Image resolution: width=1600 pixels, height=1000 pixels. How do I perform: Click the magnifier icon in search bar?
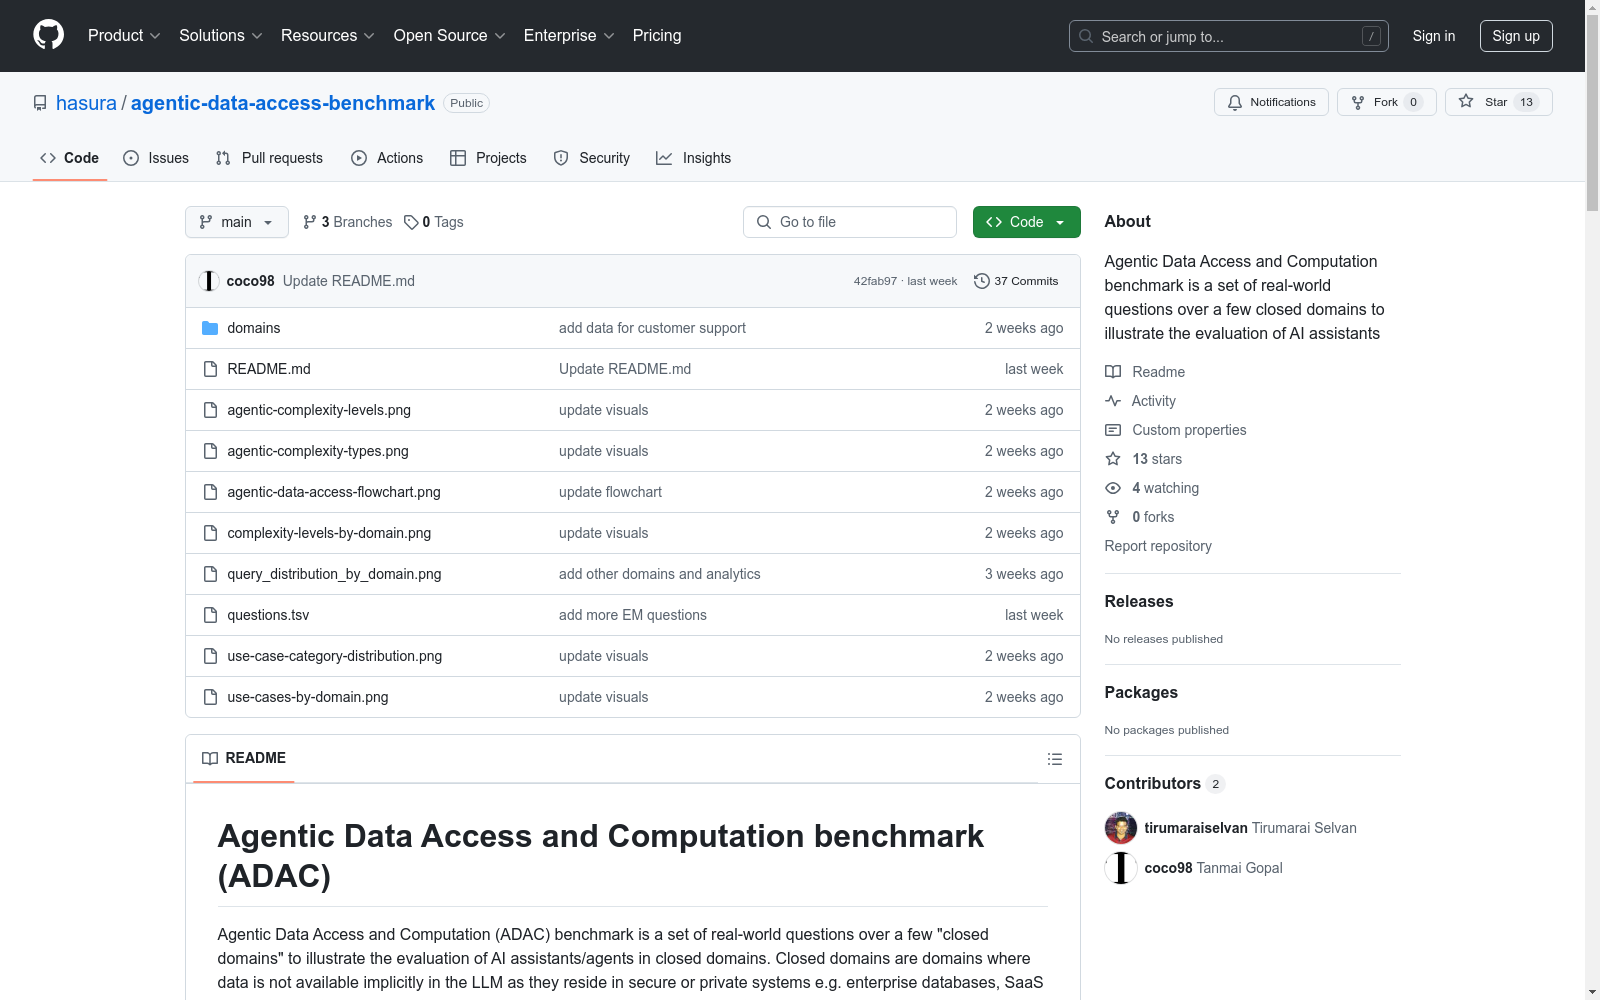pos(1086,36)
